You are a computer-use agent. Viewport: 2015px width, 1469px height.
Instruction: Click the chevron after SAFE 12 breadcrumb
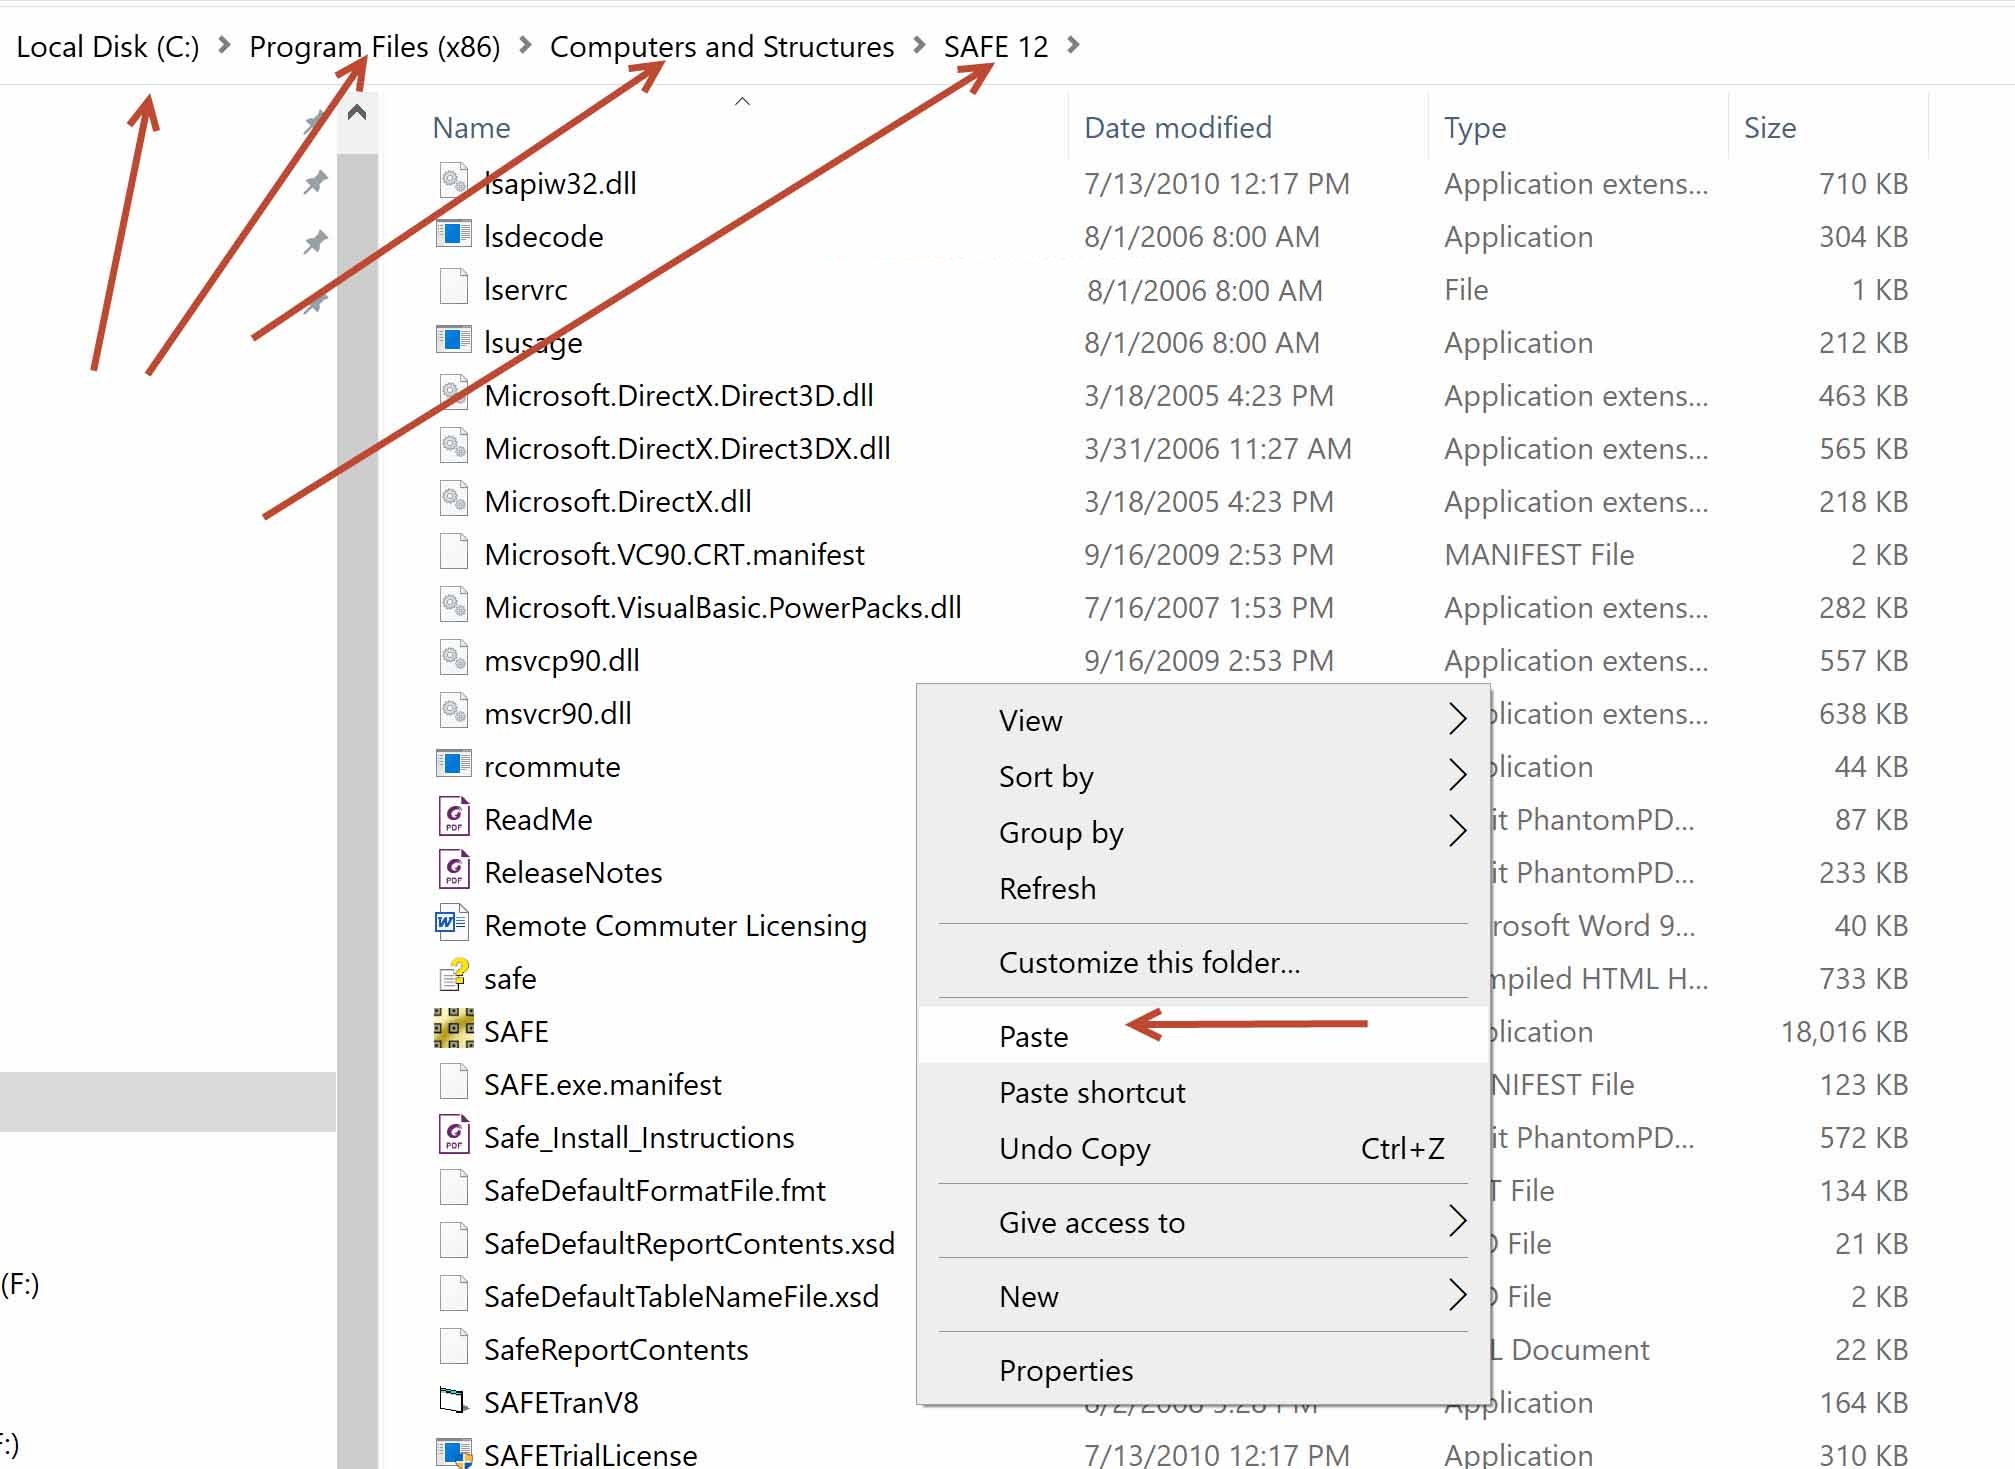tap(1074, 45)
